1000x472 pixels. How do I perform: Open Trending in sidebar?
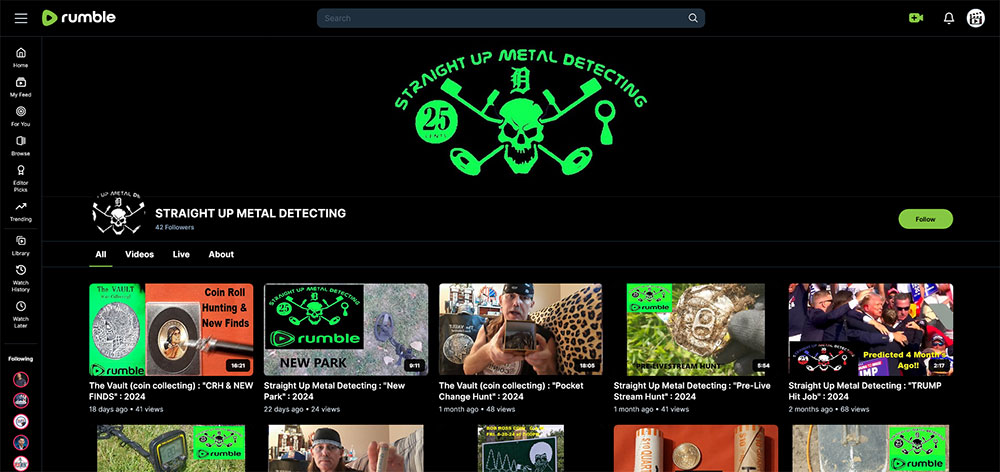[20, 212]
